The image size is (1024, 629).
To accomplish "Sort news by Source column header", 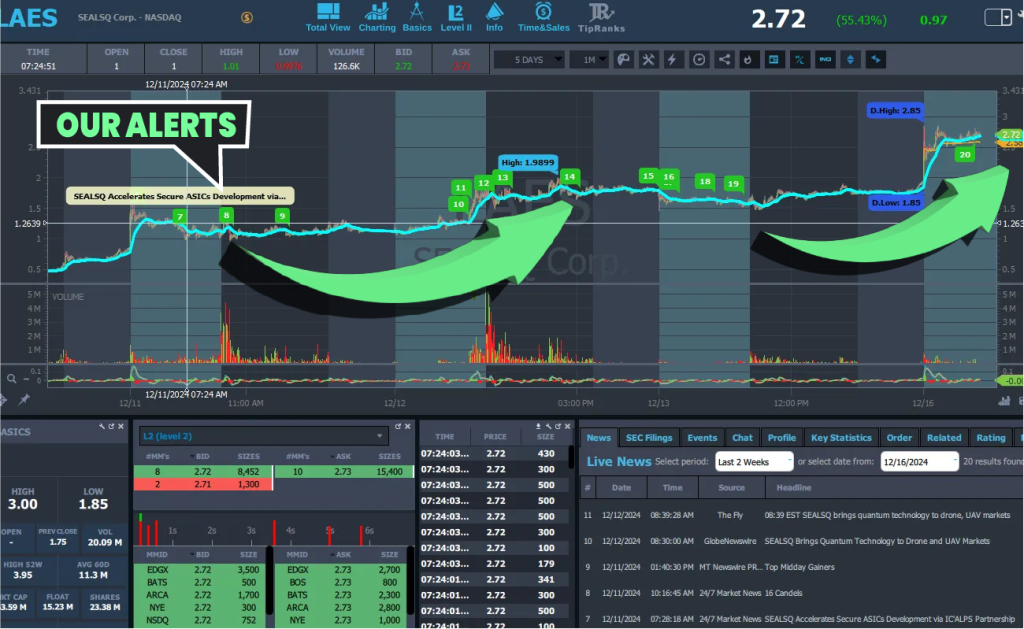I will click(731, 488).
